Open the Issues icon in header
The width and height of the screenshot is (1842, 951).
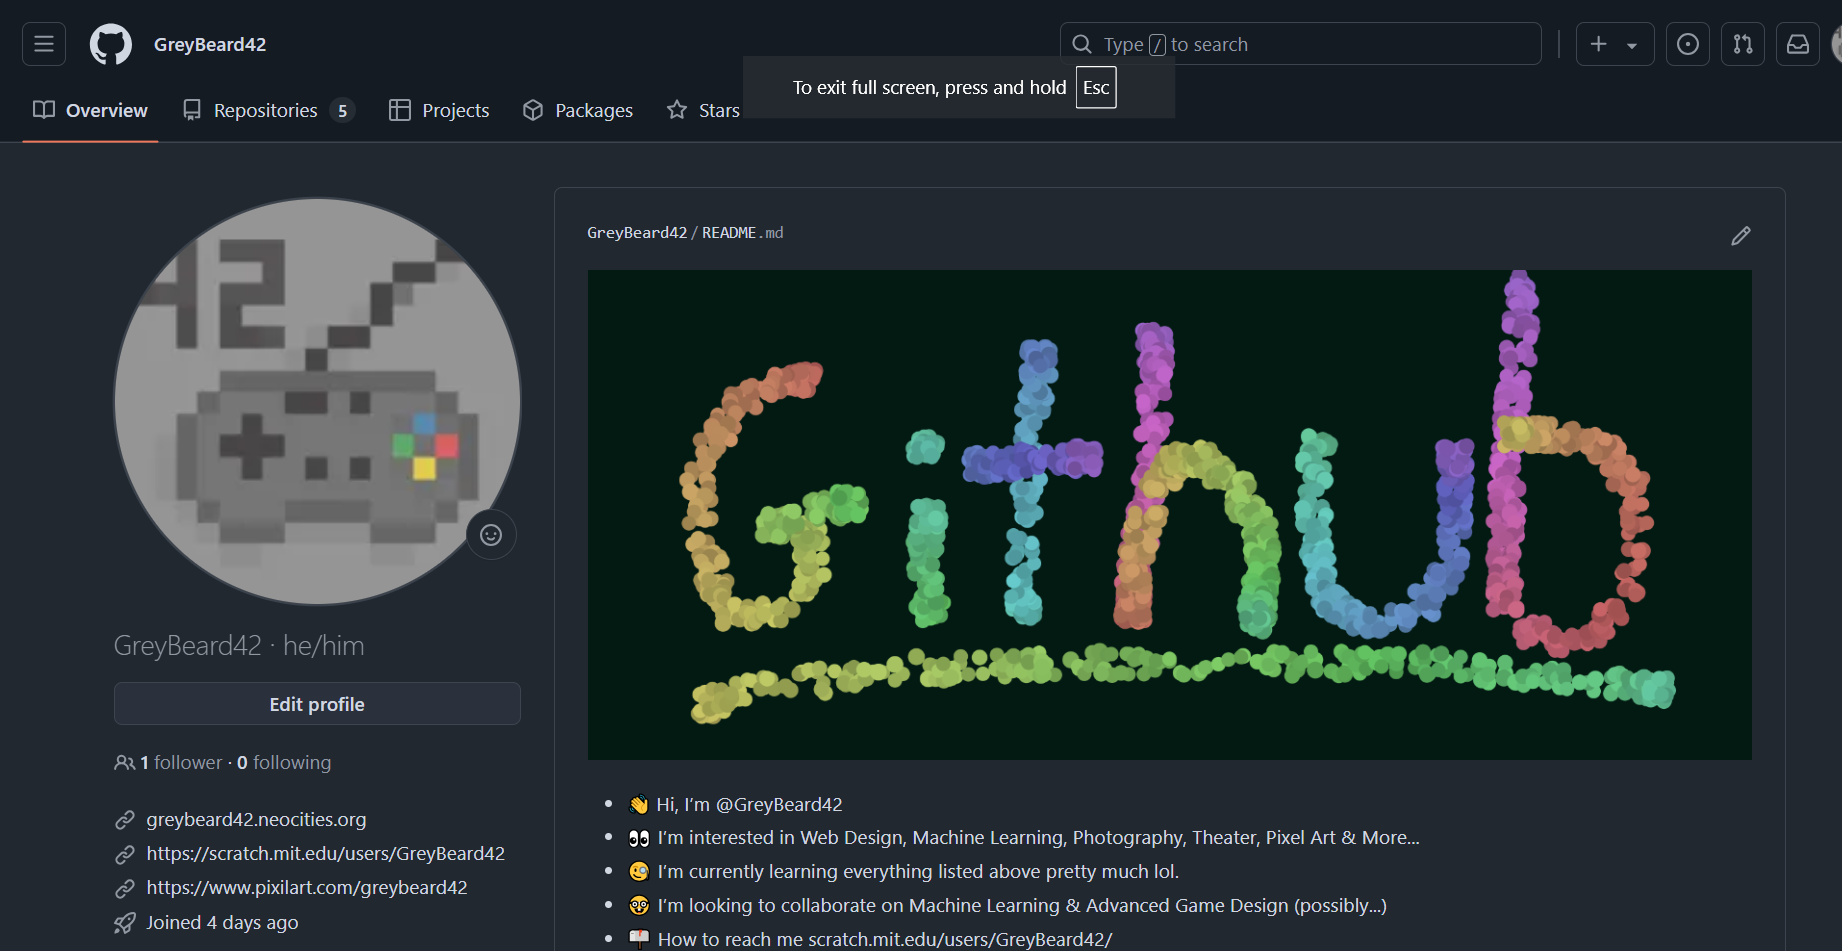coord(1688,44)
